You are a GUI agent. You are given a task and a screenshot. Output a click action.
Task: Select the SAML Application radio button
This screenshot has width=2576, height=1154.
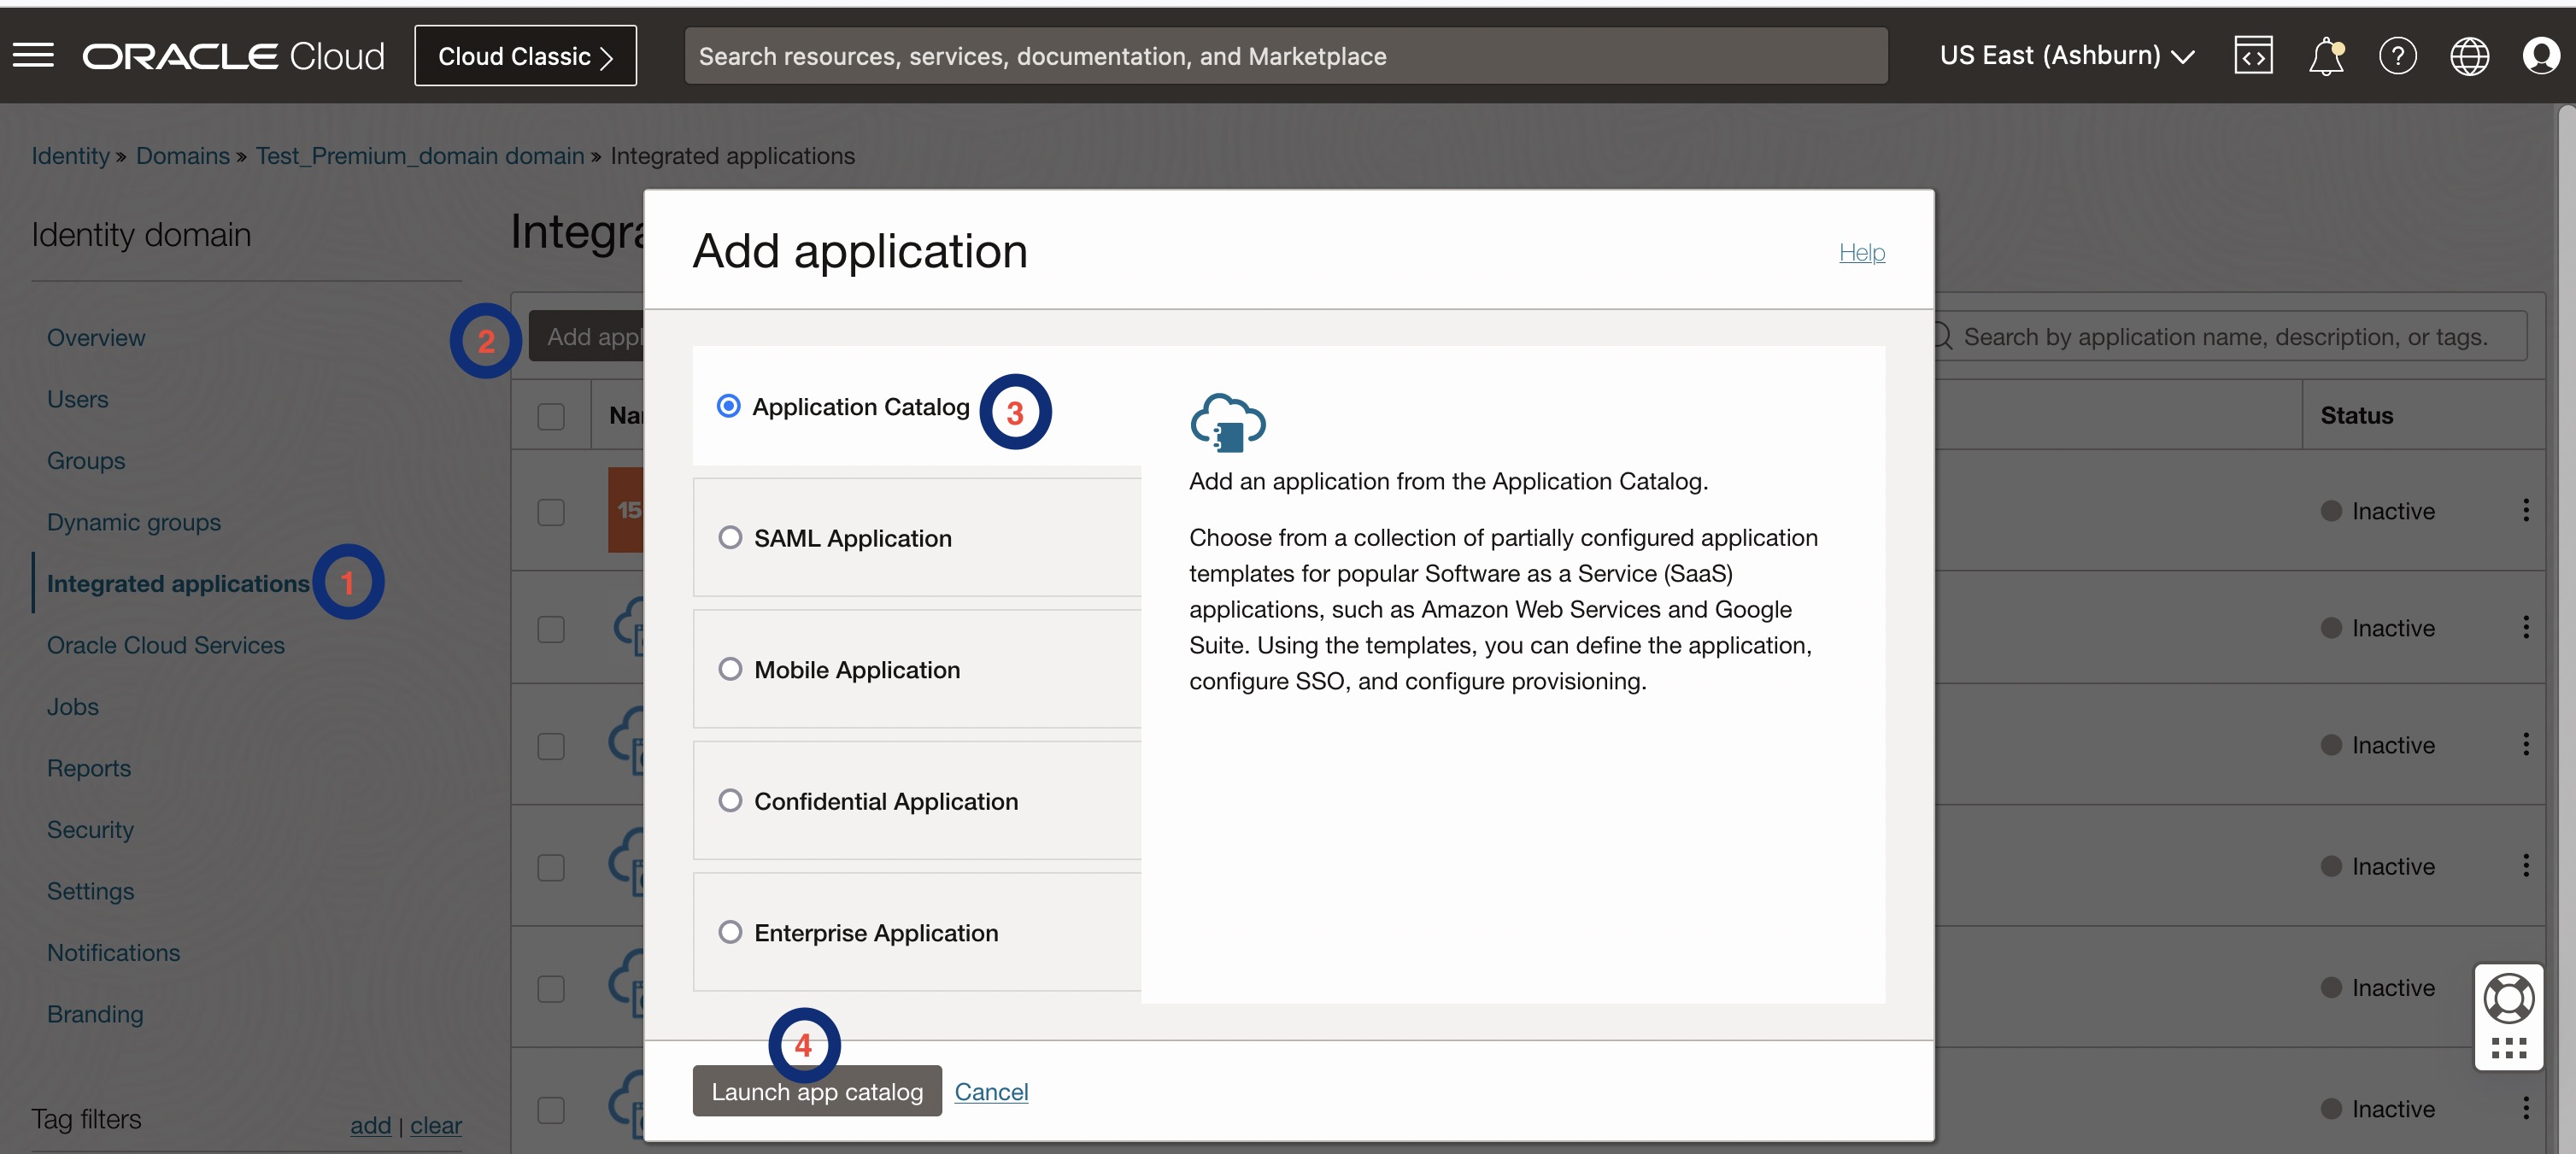730,538
